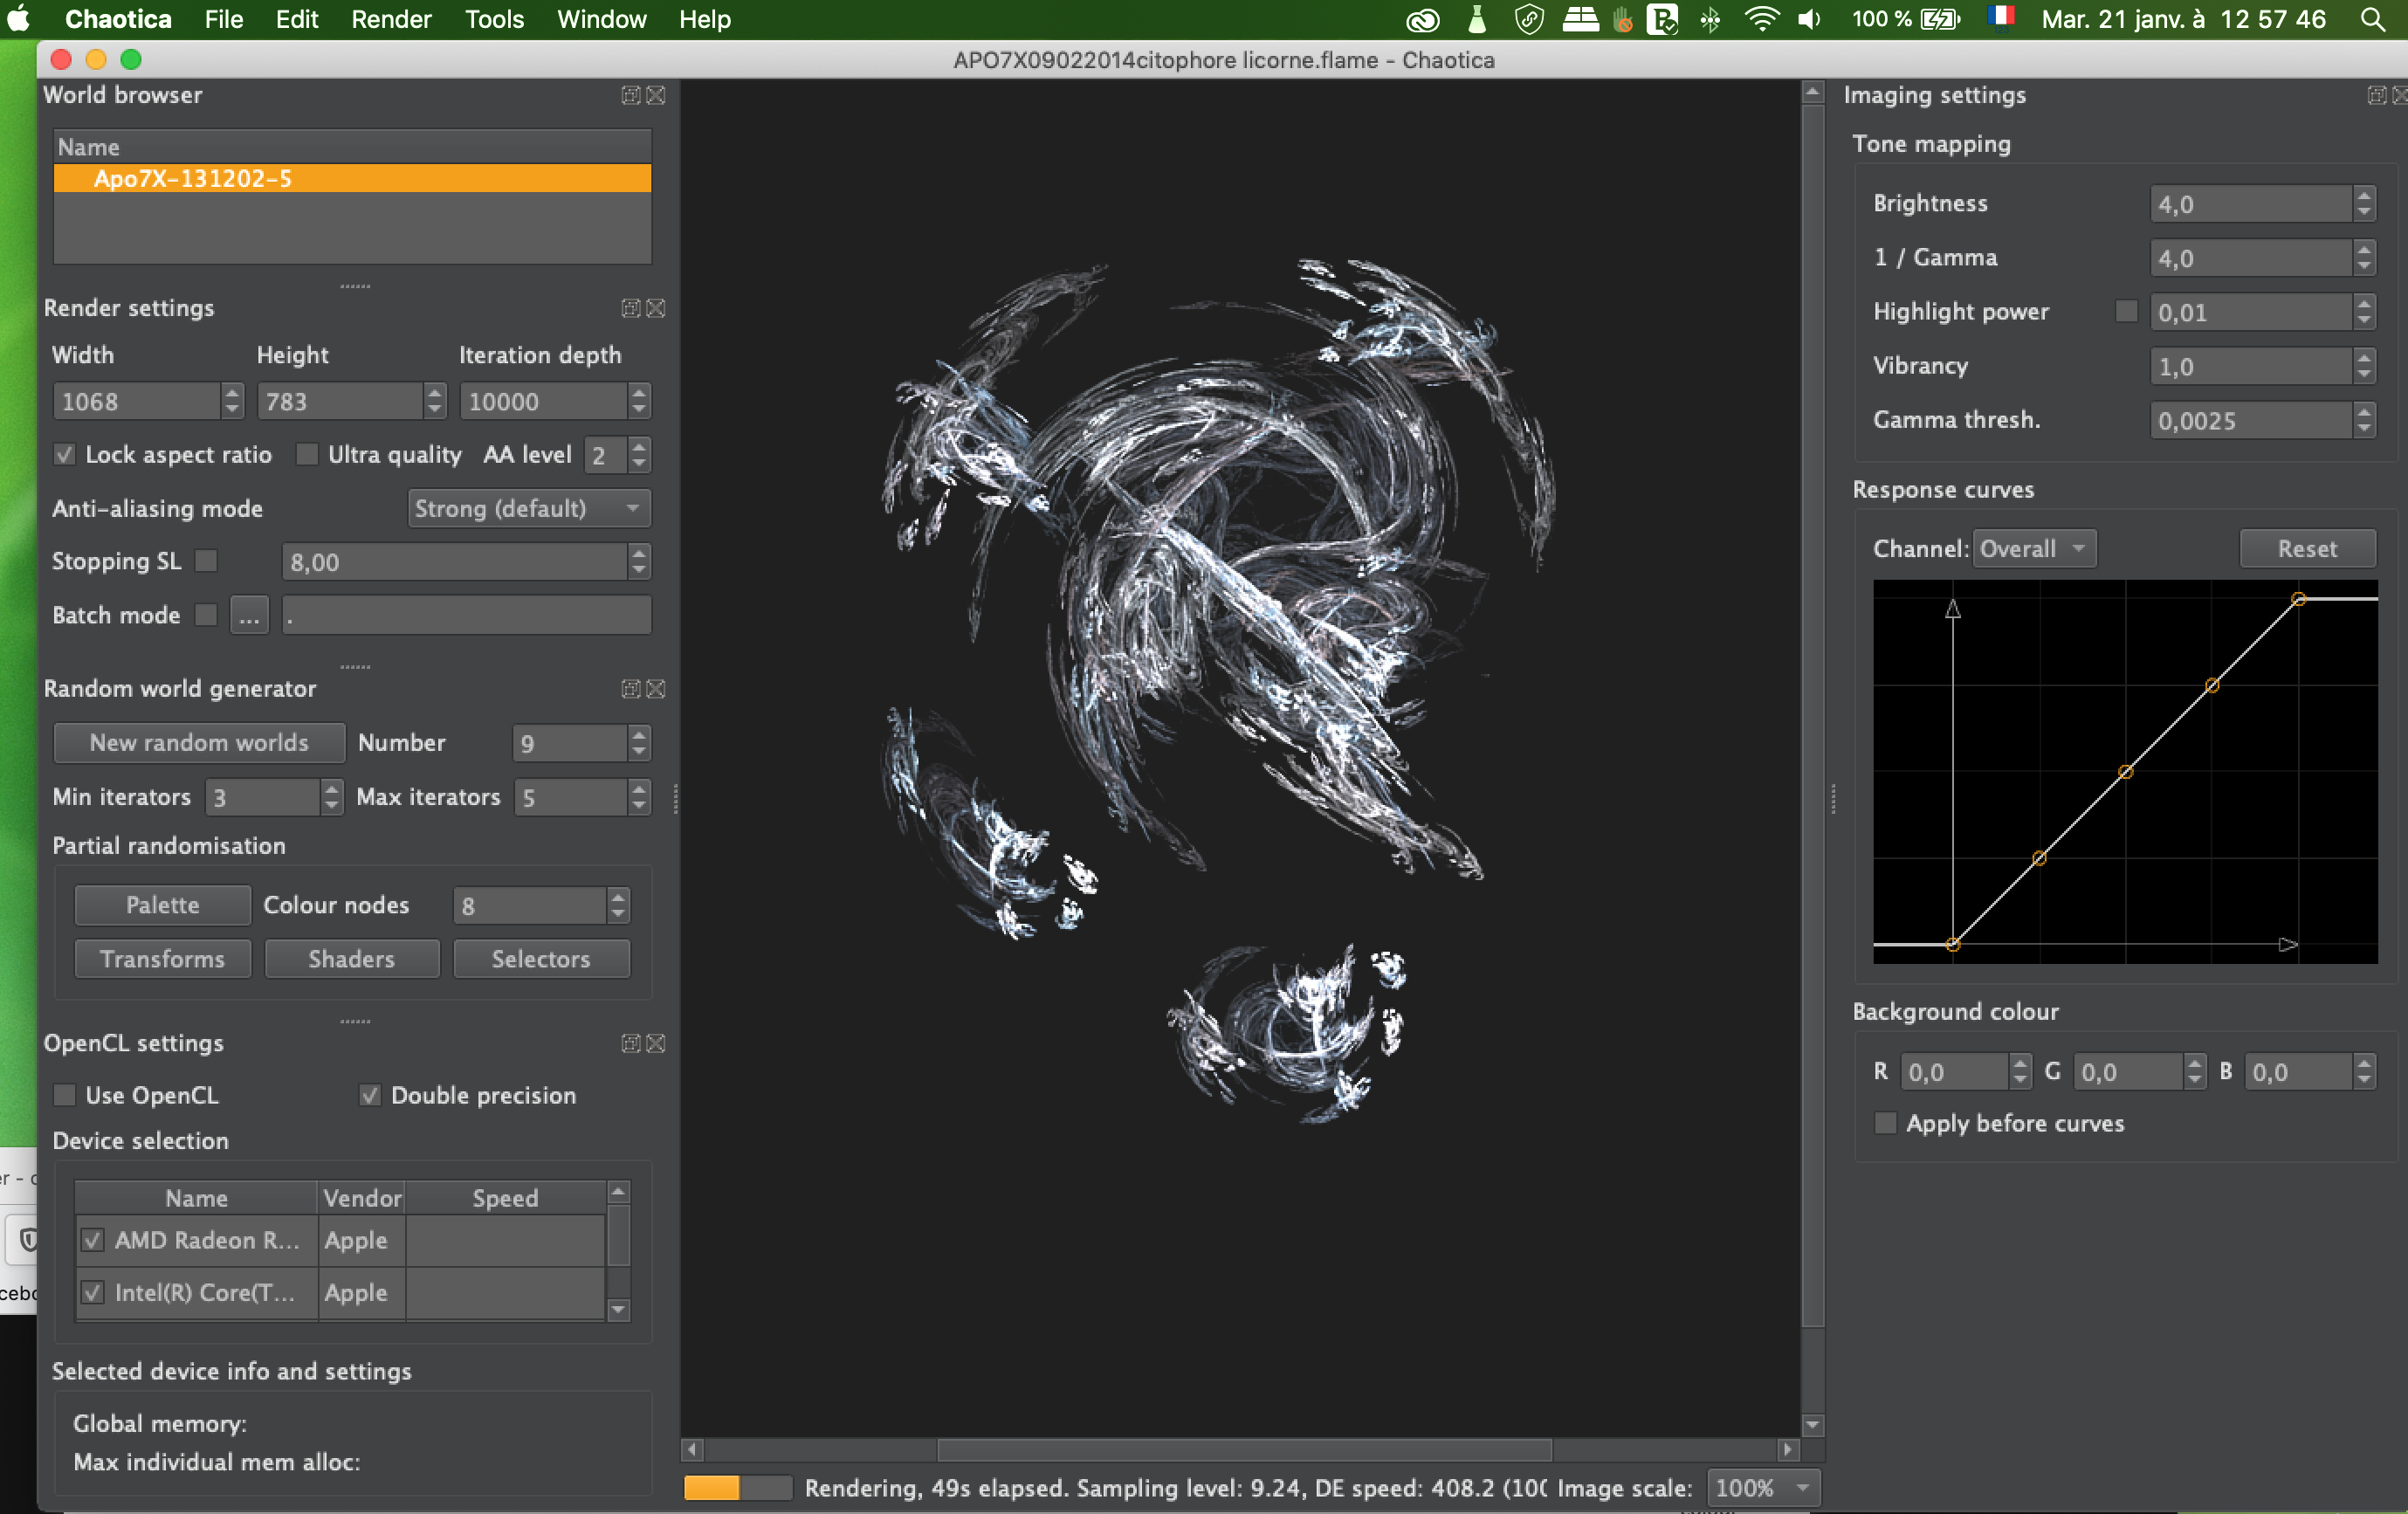Drag the Brightness tone mapping slider
The image size is (2408, 1514).
[x=2249, y=203]
